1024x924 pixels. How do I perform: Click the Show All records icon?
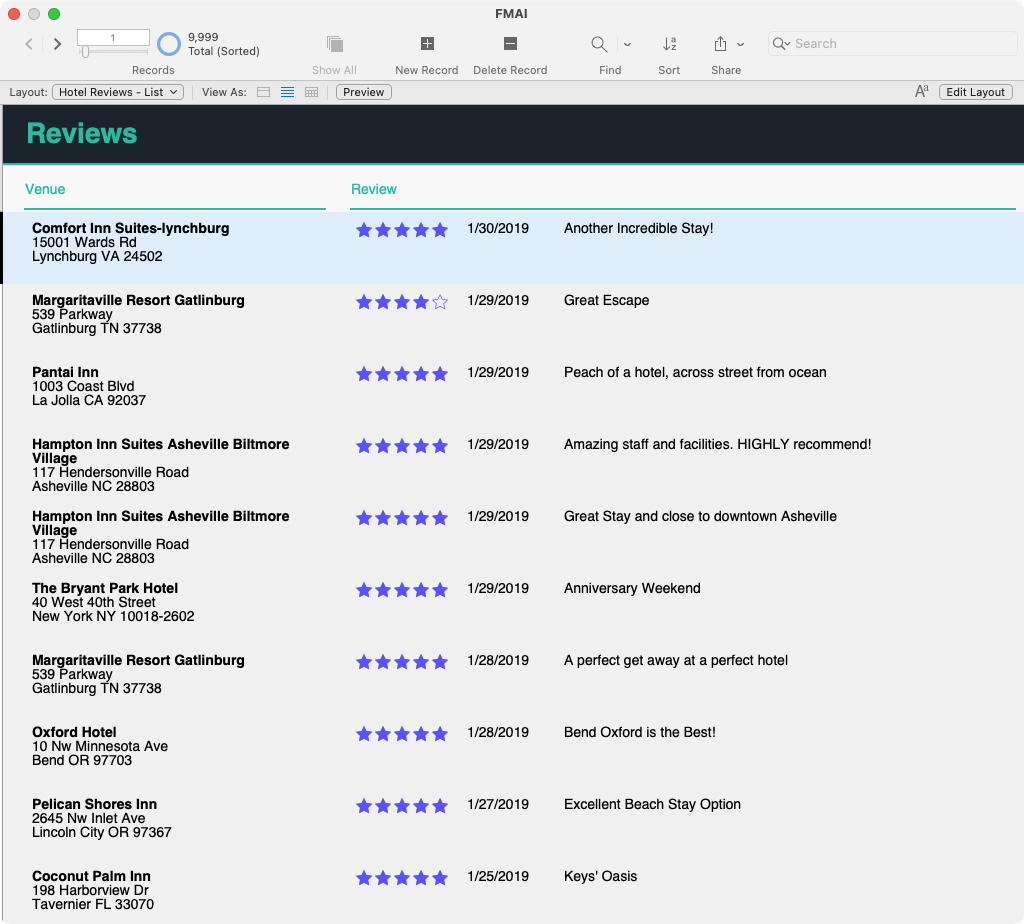(334, 43)
